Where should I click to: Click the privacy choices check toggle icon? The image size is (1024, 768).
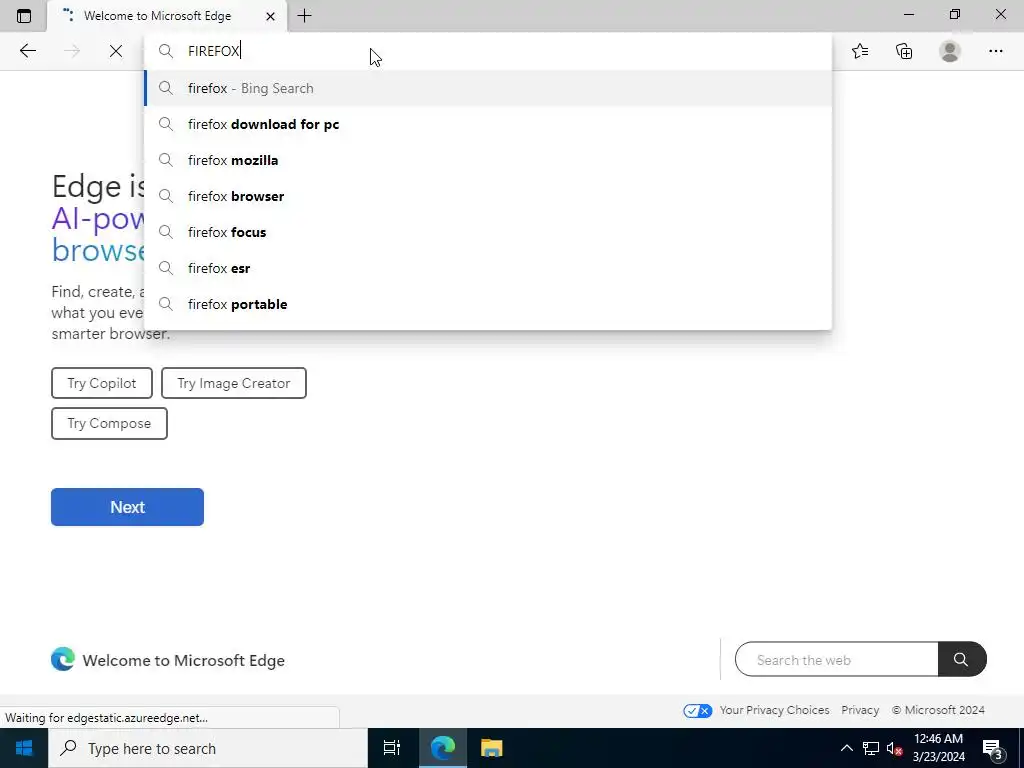pos(697,711)
